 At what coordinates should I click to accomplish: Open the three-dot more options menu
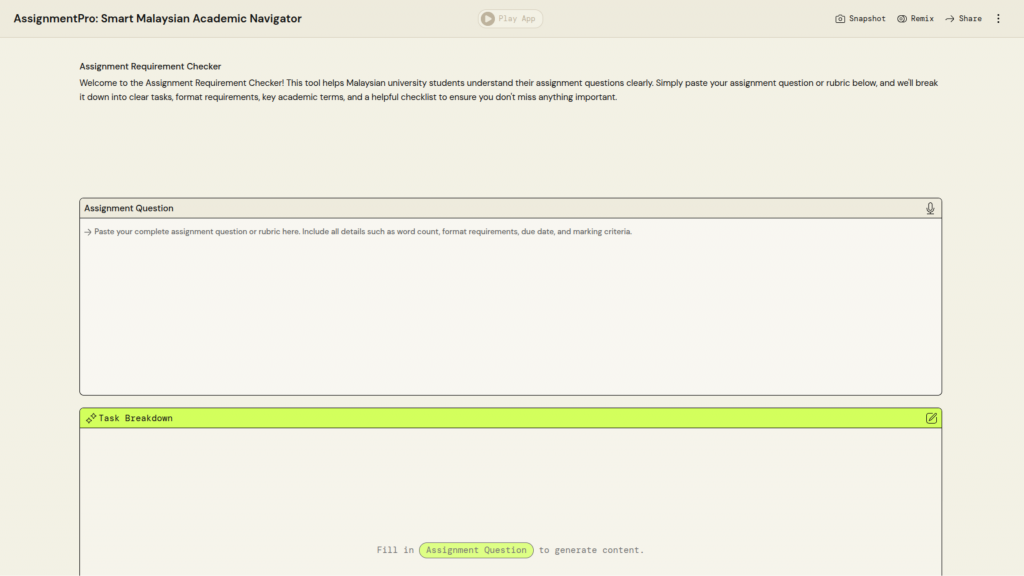coord(998,19)
